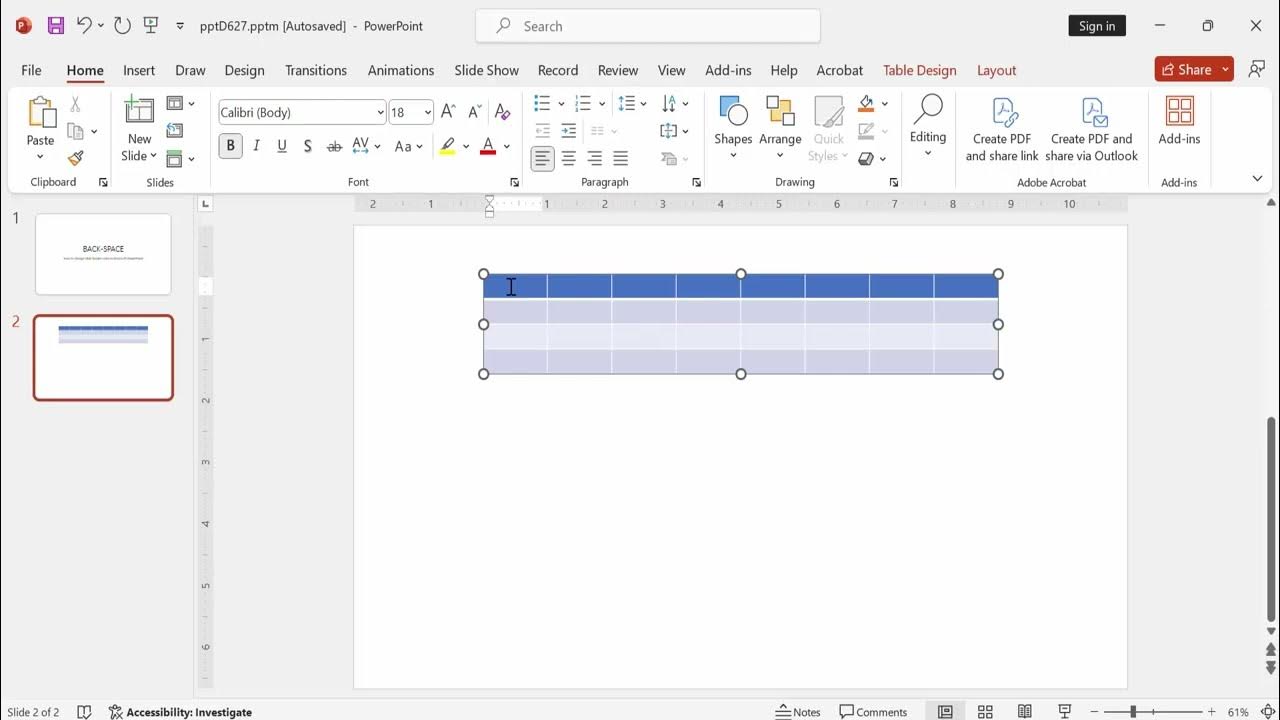Open the Arrange objects icon
Screen dimensions: 1280x720
(x=780, y=111)
